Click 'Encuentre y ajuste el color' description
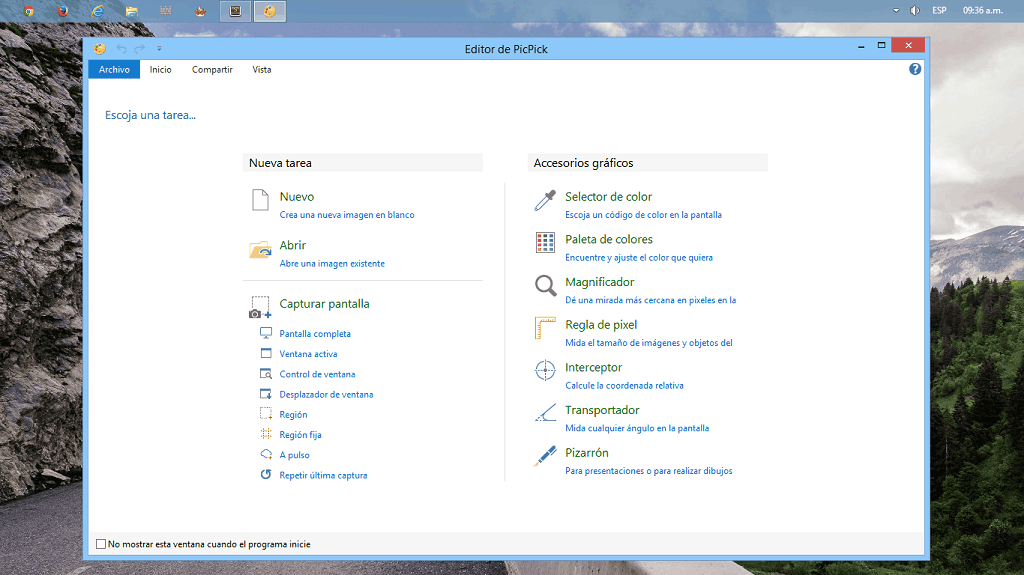The image size is (1024, 575). coord(639,257)
